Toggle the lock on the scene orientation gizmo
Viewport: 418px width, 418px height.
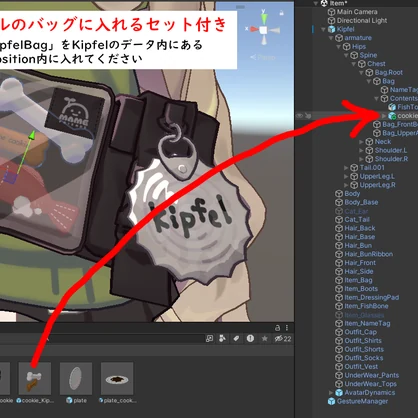tap(282, 13)
